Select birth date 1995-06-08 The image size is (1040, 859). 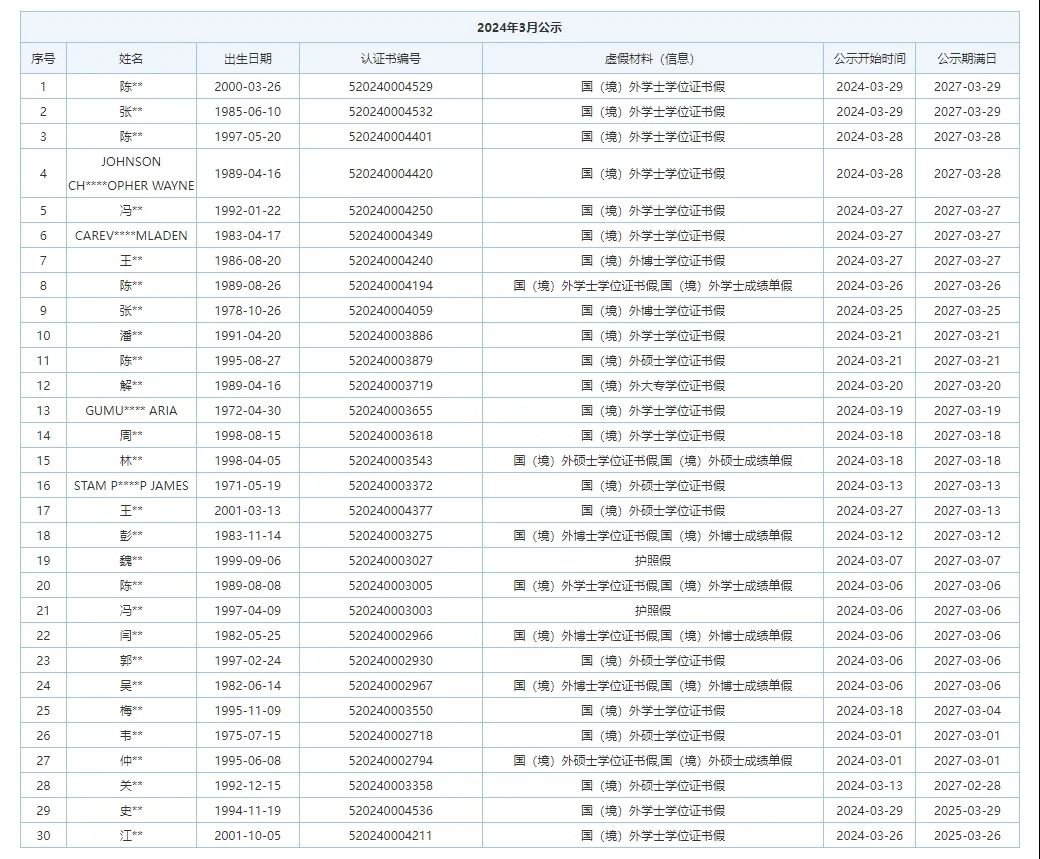[x=247, y=760]
